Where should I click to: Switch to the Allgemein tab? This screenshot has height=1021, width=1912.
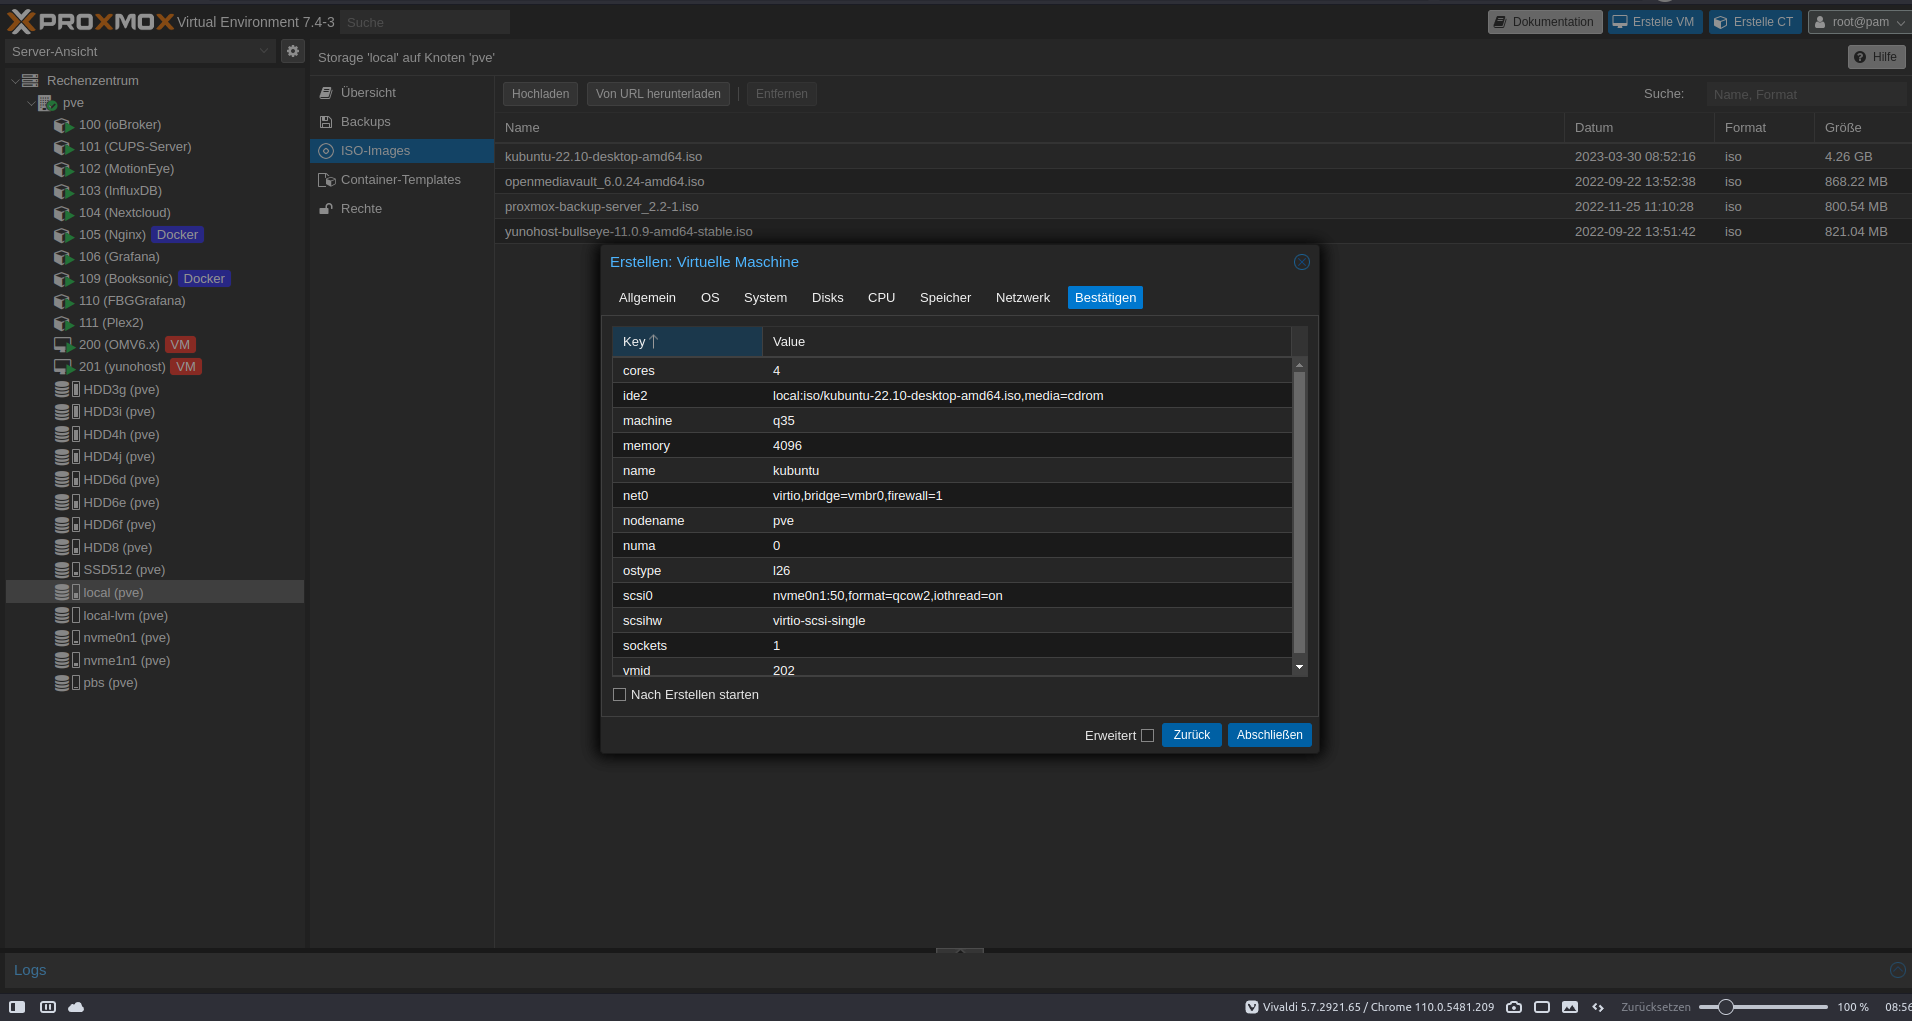(x=647, y=298)
